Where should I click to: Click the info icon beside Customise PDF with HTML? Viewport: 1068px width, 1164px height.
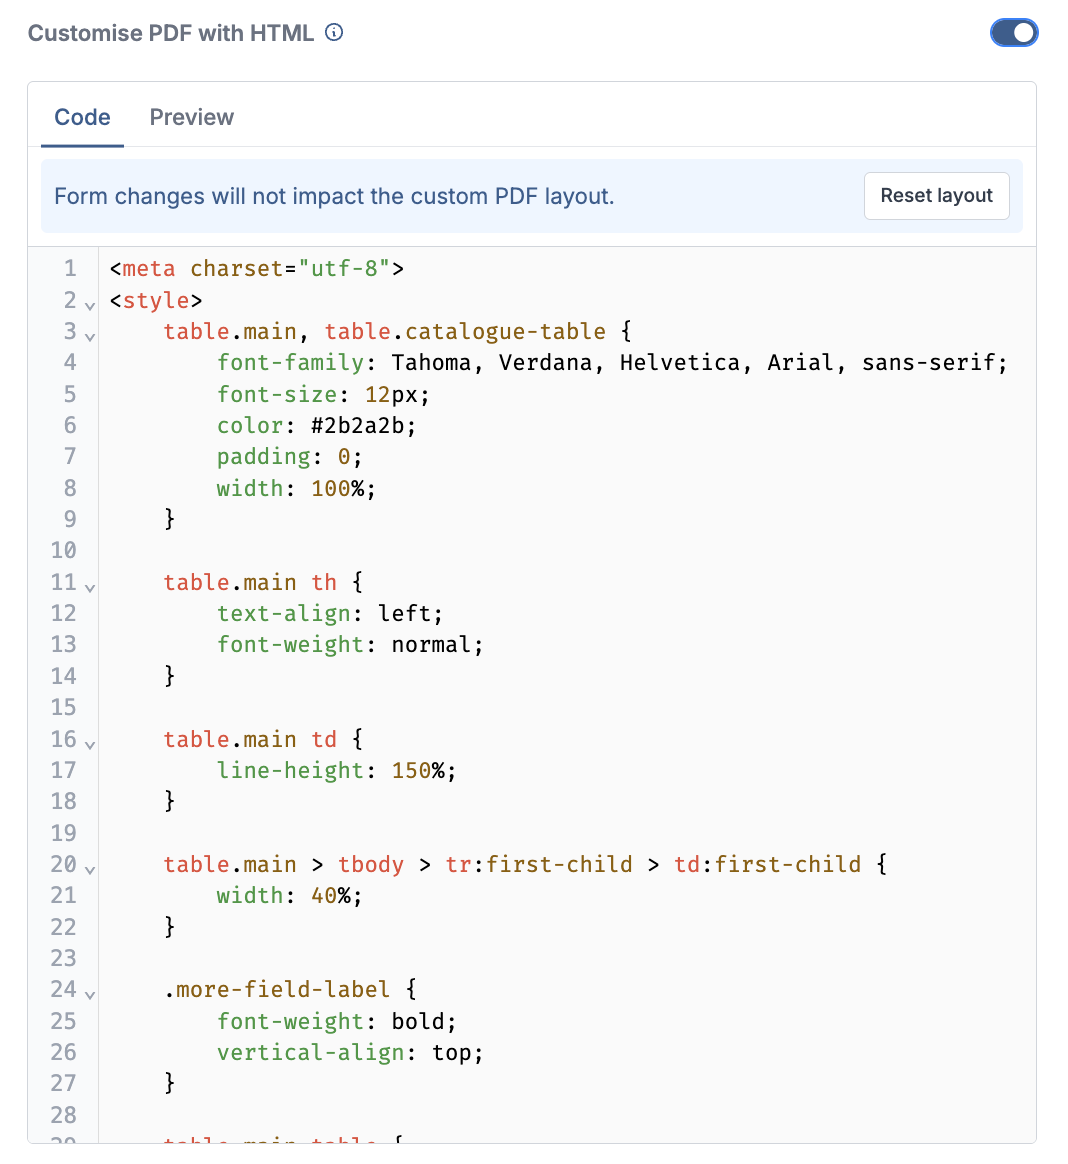pyautogui.click(x=334, y=33)
